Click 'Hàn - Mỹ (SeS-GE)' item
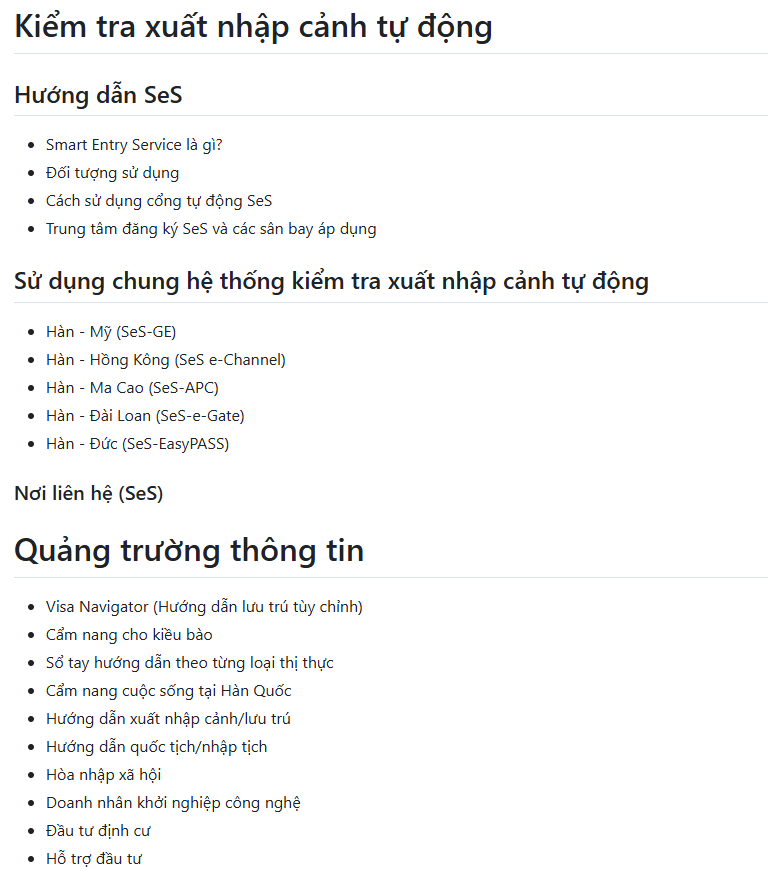 click(111, 332)
